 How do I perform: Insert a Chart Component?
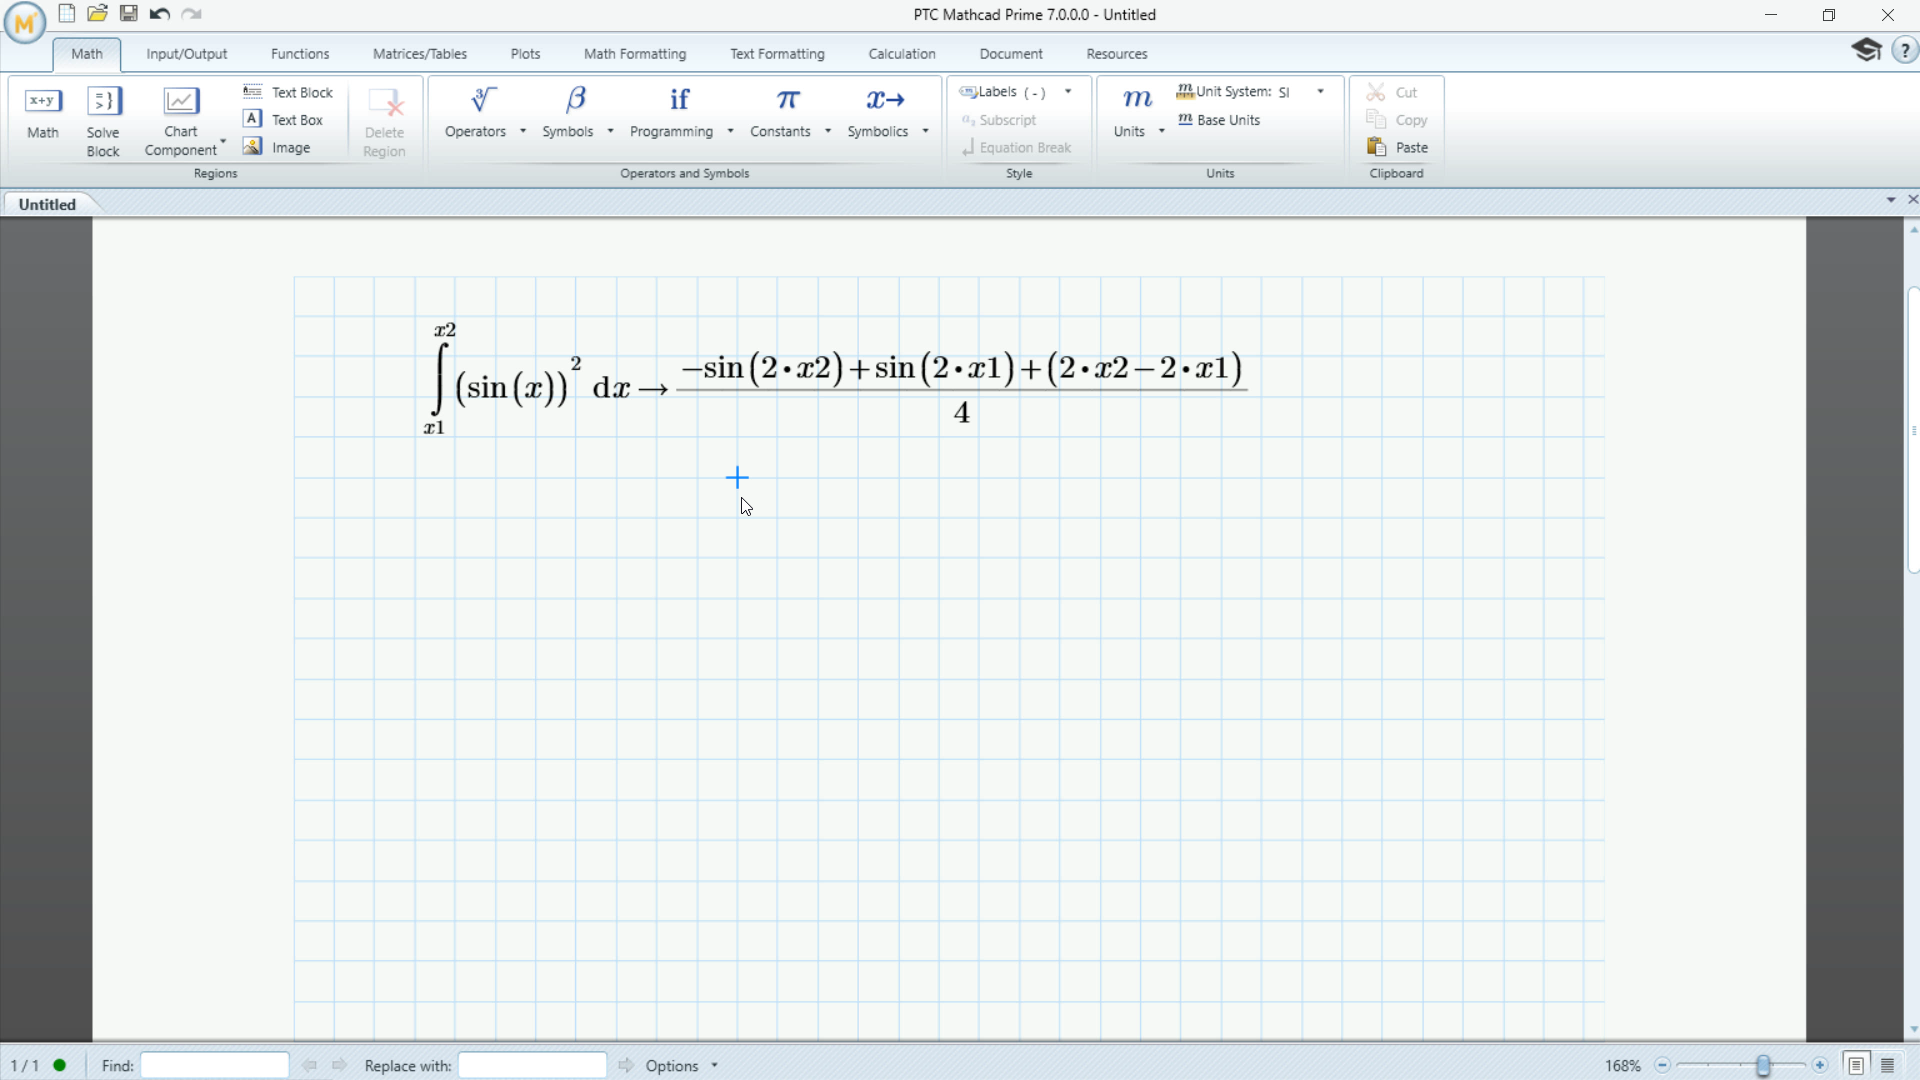click(x=181, y=122)
